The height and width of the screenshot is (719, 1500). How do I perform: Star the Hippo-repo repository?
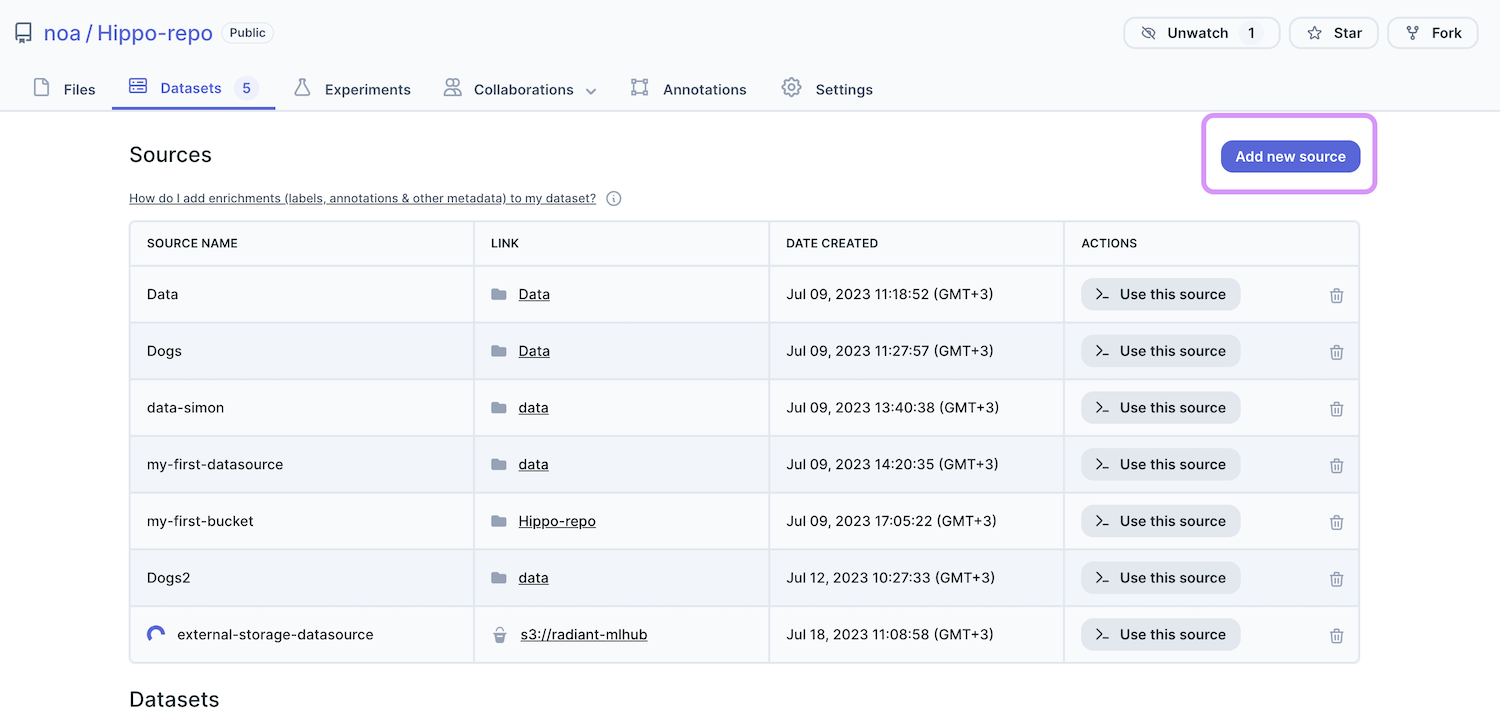click(x=1333, y=33)
